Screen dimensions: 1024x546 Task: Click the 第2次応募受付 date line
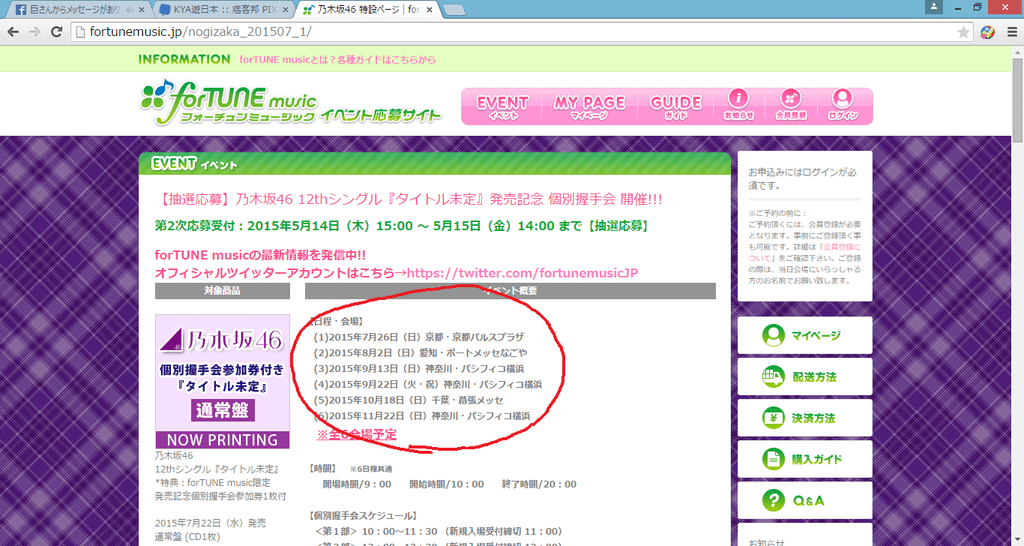click(402, 226)
